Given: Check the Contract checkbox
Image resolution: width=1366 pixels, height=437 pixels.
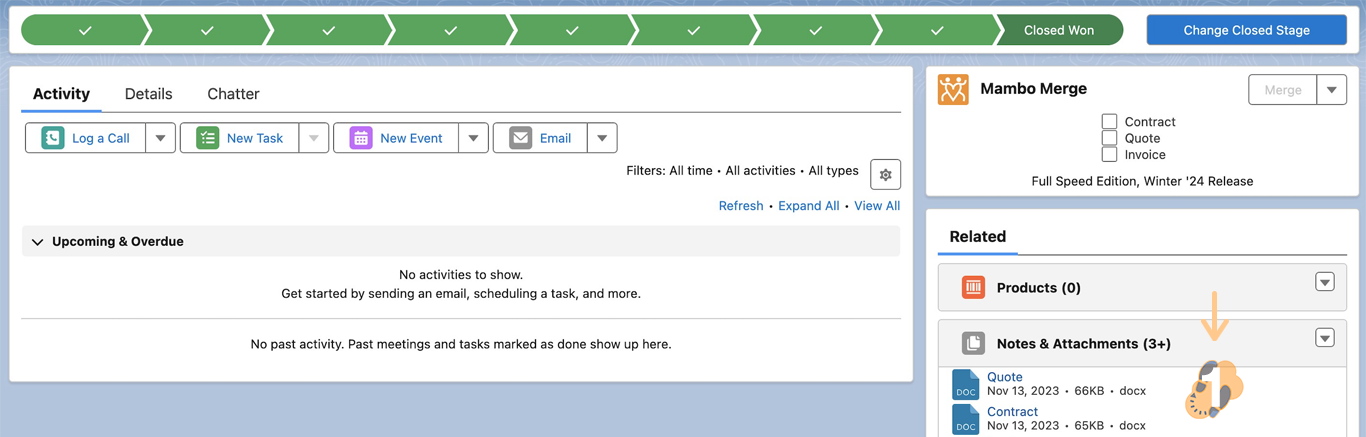Looking at the screenshot, I should click(x=1109, y=121).
